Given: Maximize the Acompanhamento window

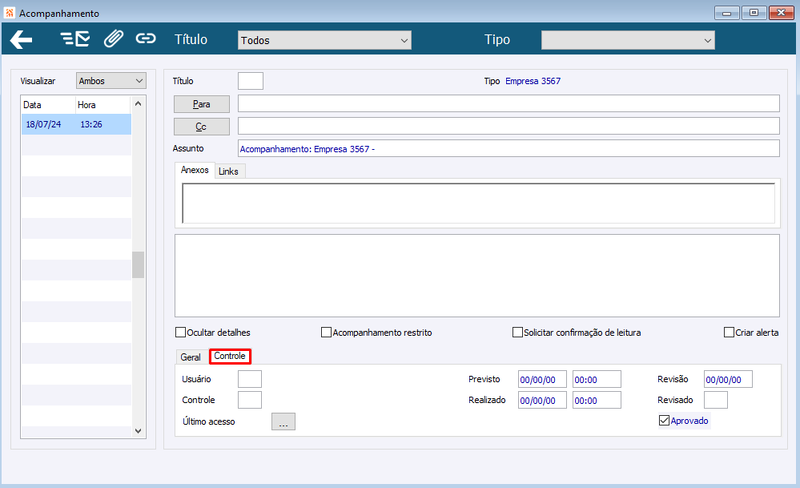Looking at the screenshot, I should (x=754, y=13).
